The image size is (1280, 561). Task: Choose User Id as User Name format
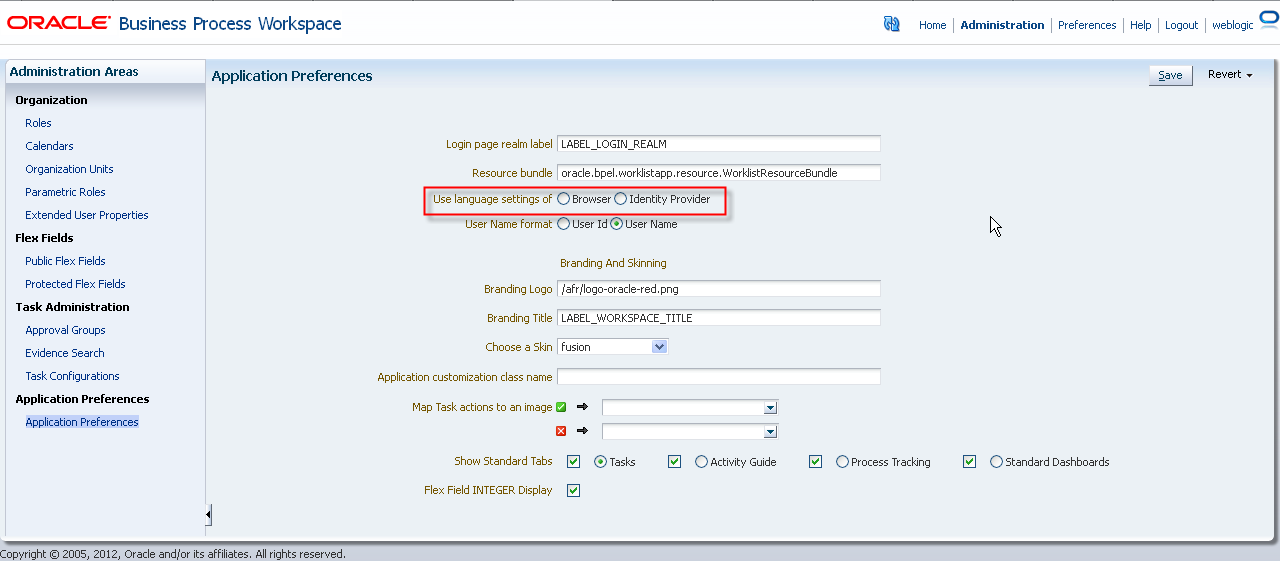[x=564, y=224]
